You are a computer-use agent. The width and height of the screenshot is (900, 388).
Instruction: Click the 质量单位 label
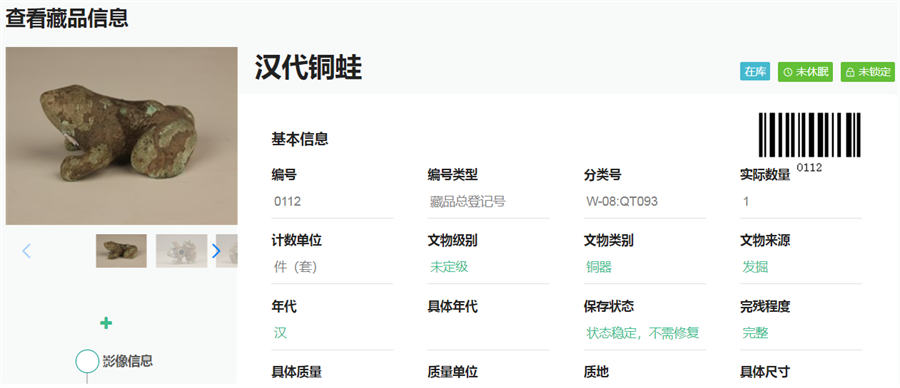click(452, 372)
